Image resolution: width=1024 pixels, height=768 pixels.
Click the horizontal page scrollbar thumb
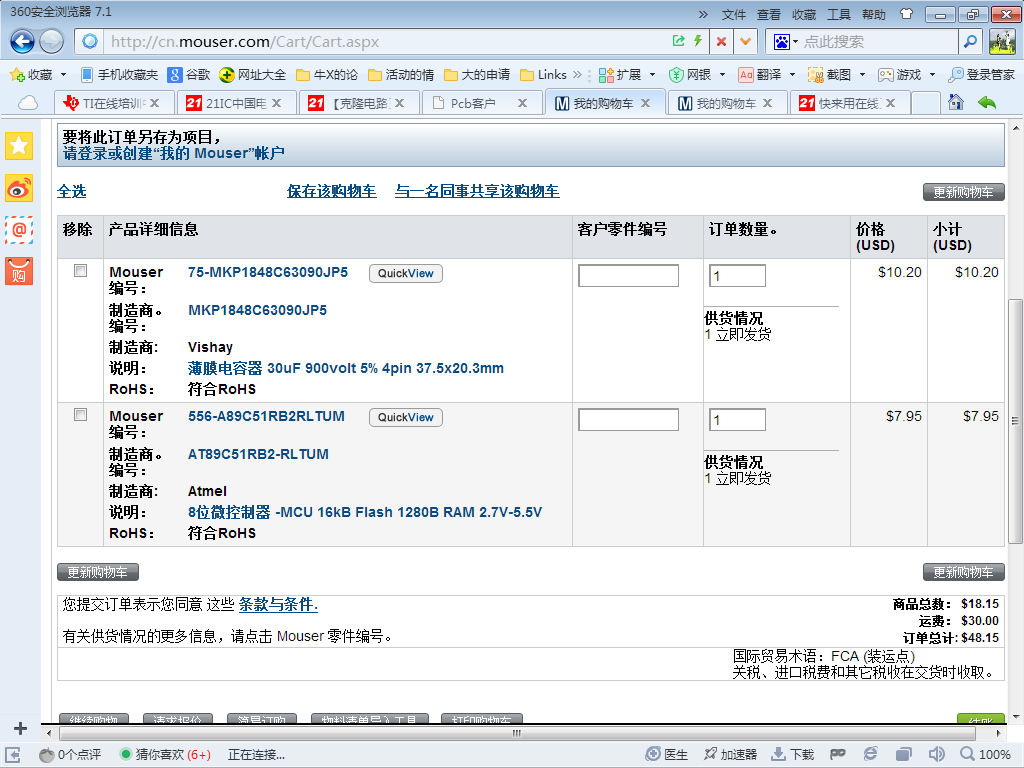[x=515, y=733]
